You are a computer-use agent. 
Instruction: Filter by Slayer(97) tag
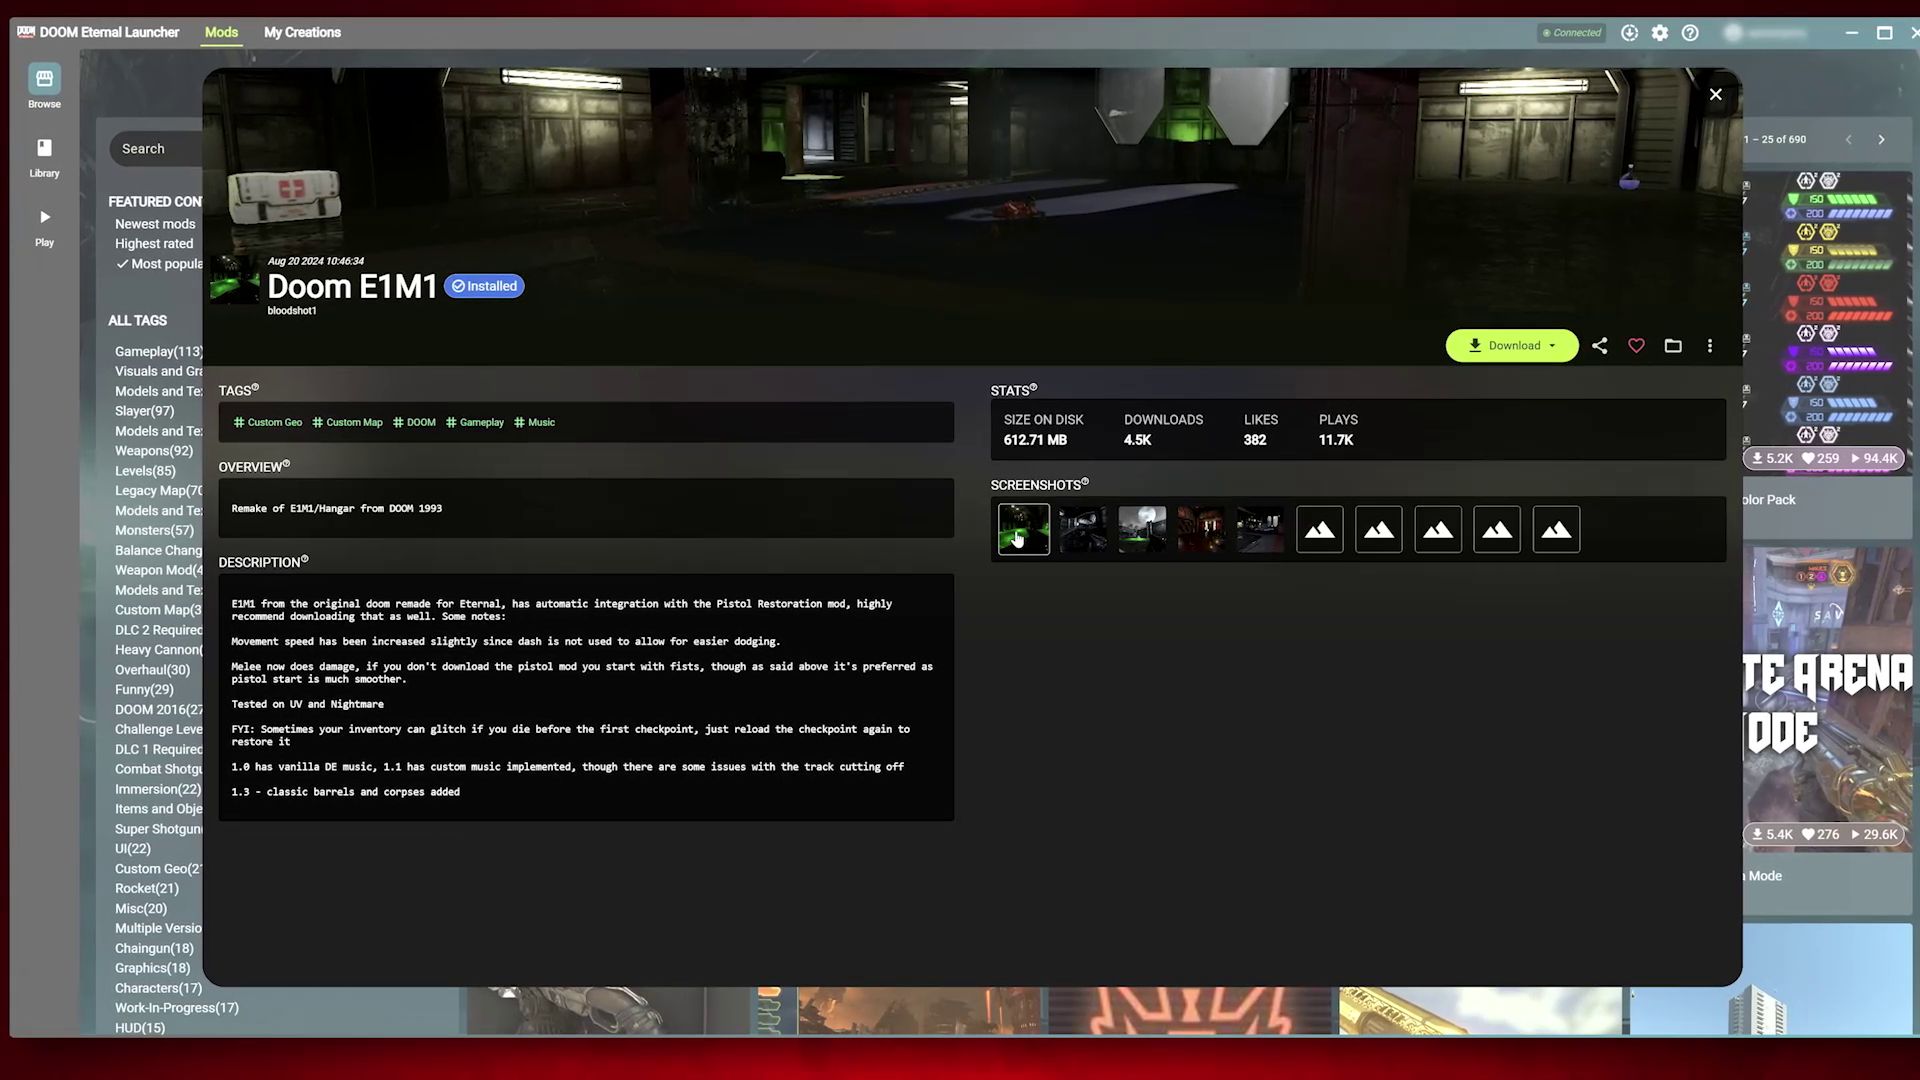(144, 411)
